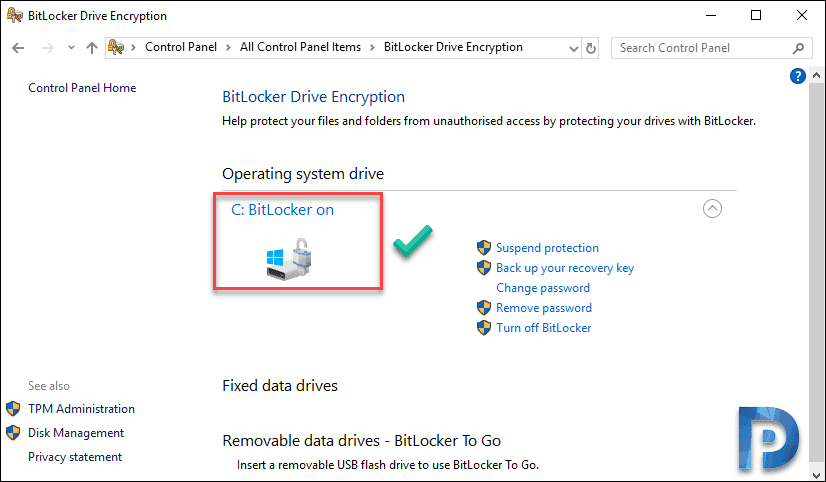Open recent locations dropdown arrow
Image resolution: width=826 pixels, height=482 pixels.
tap(71, 48)
